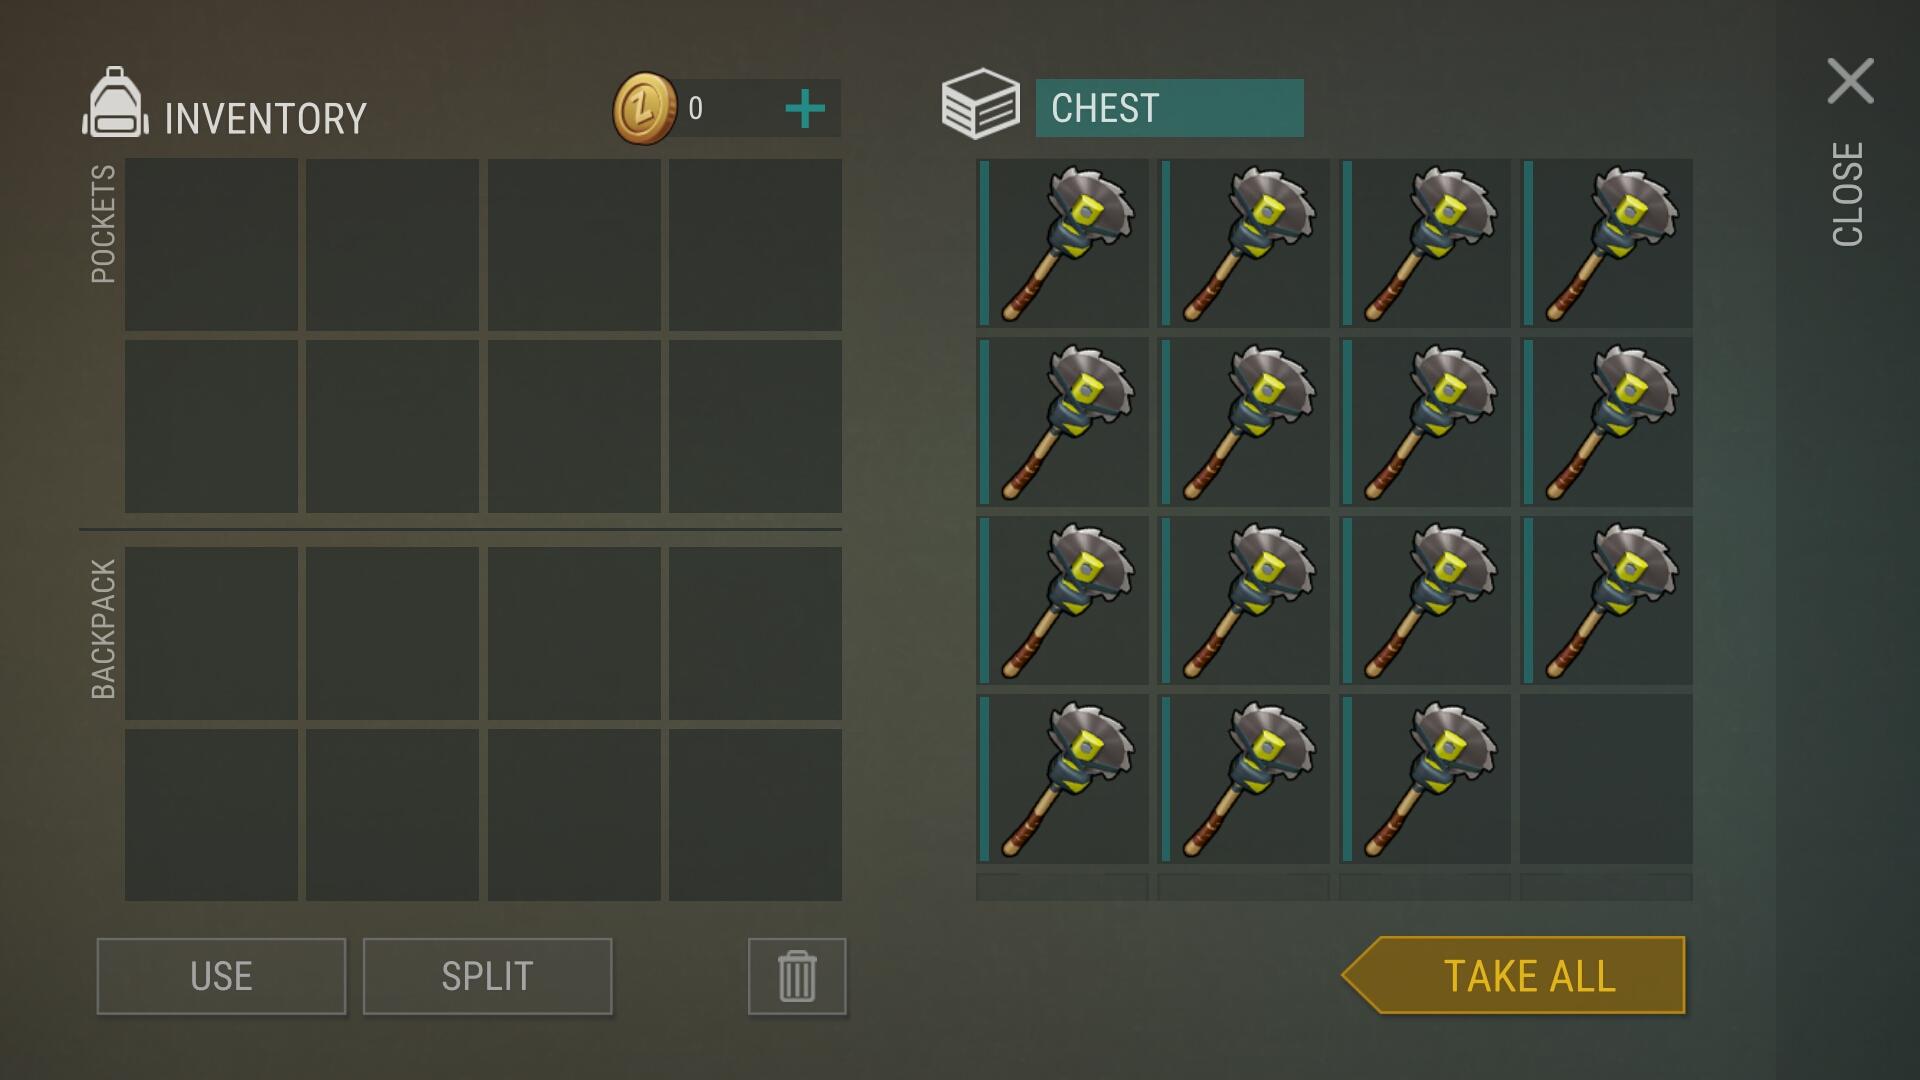Take all items with TAKE ALL
The width and height of the screenshot is (1920, 1080).
[x=1514, y=975]
